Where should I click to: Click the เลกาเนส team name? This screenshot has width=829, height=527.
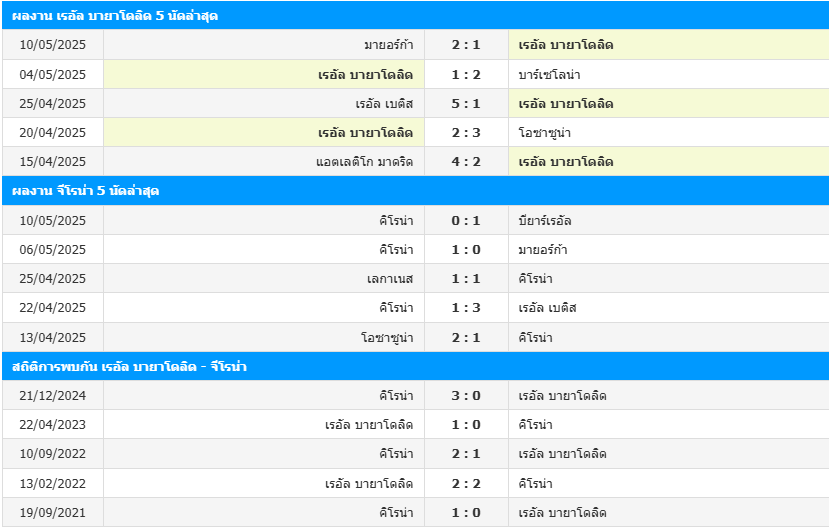(x=390, y=279)
